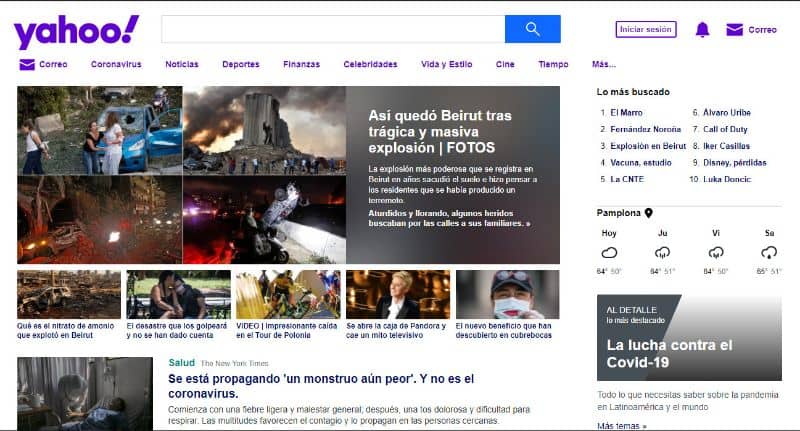Open the nitrato de amonio thumbnail
800x431 pixels.
pyautogui.click(x=69, y=294)
